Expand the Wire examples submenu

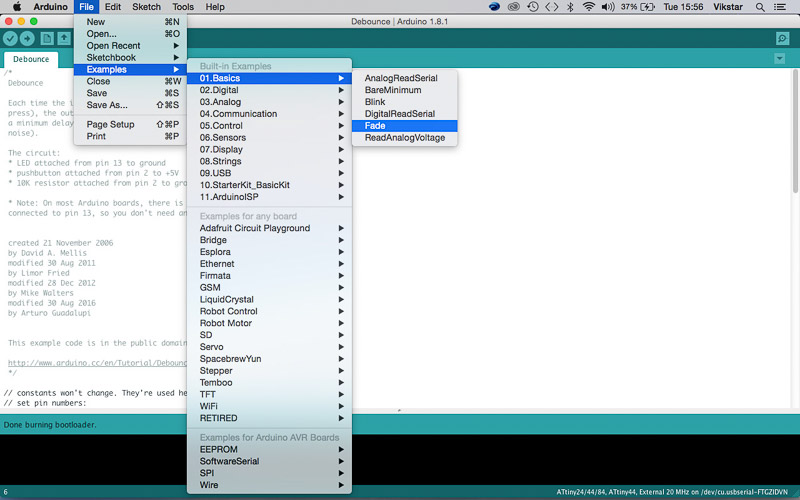269,485
